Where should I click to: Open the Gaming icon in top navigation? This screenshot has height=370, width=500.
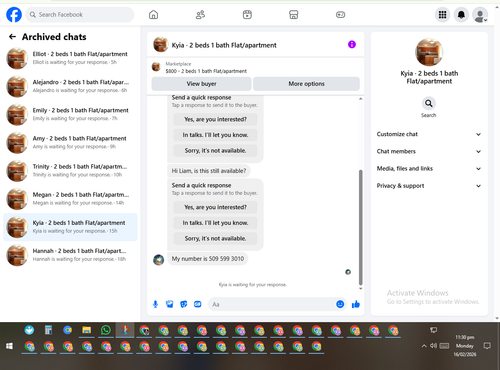(x=340, y=15)
